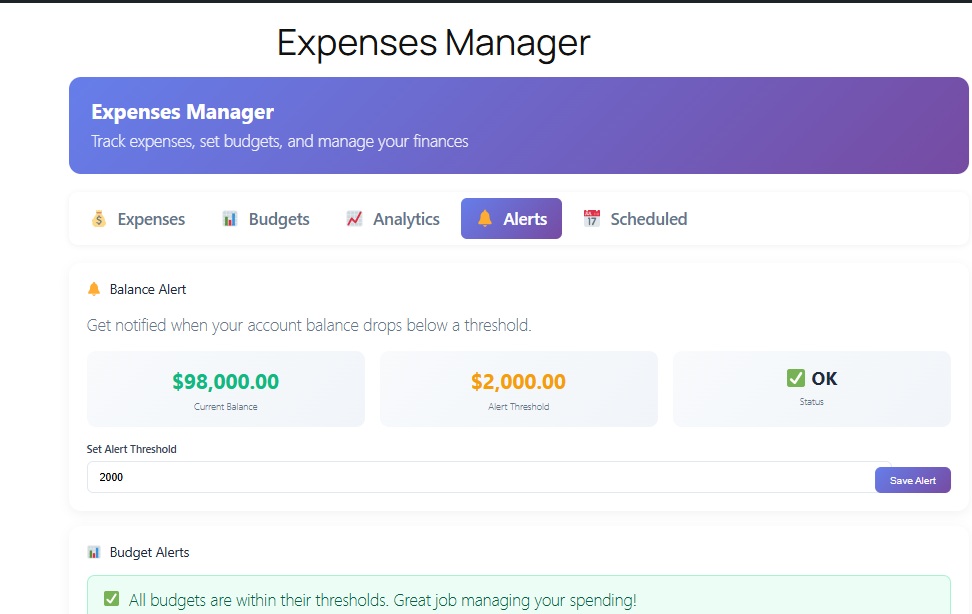Click the green check in budgets message
The width and height of the screenshot is (972, 614).
click(112, 600)
